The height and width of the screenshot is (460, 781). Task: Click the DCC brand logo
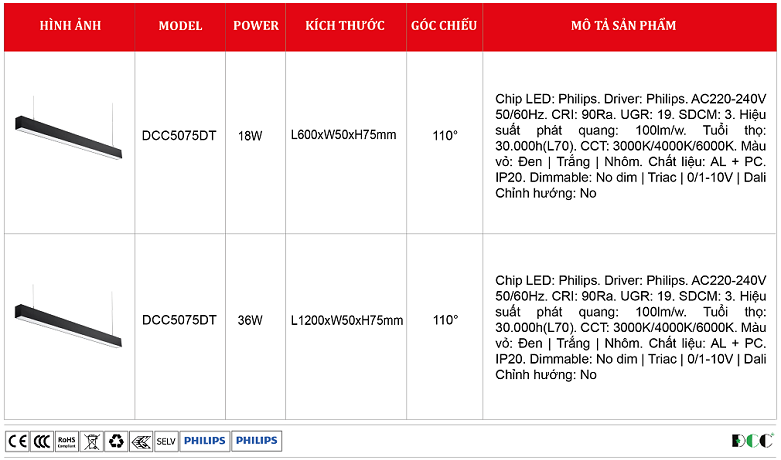click(752, 440)
